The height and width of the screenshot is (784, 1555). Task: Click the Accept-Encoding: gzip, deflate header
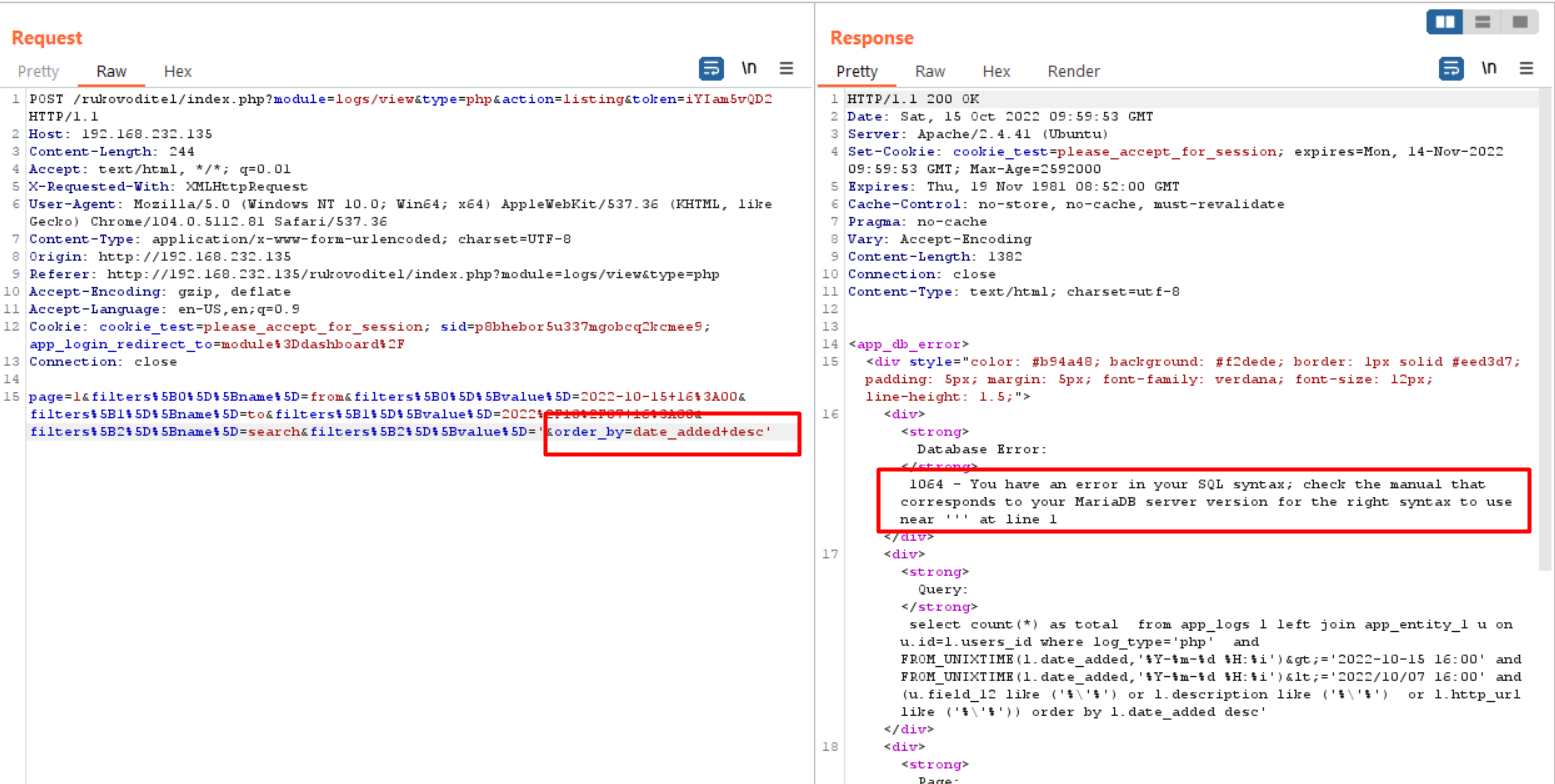click(159, 292)
